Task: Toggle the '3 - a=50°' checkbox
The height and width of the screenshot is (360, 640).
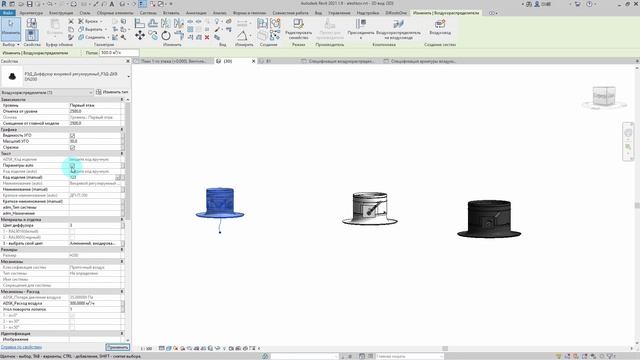Action: pyautogui.click(x=72, y=327)
